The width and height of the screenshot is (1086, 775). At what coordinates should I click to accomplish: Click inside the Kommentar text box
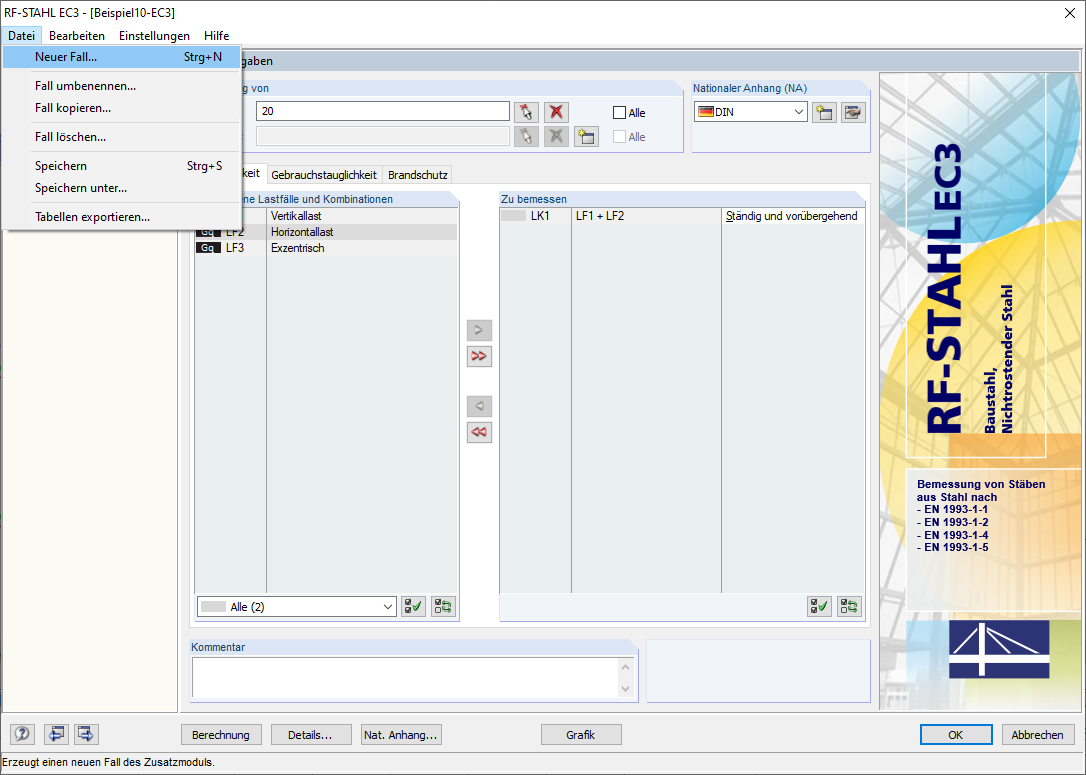click(x=405, y=677)
